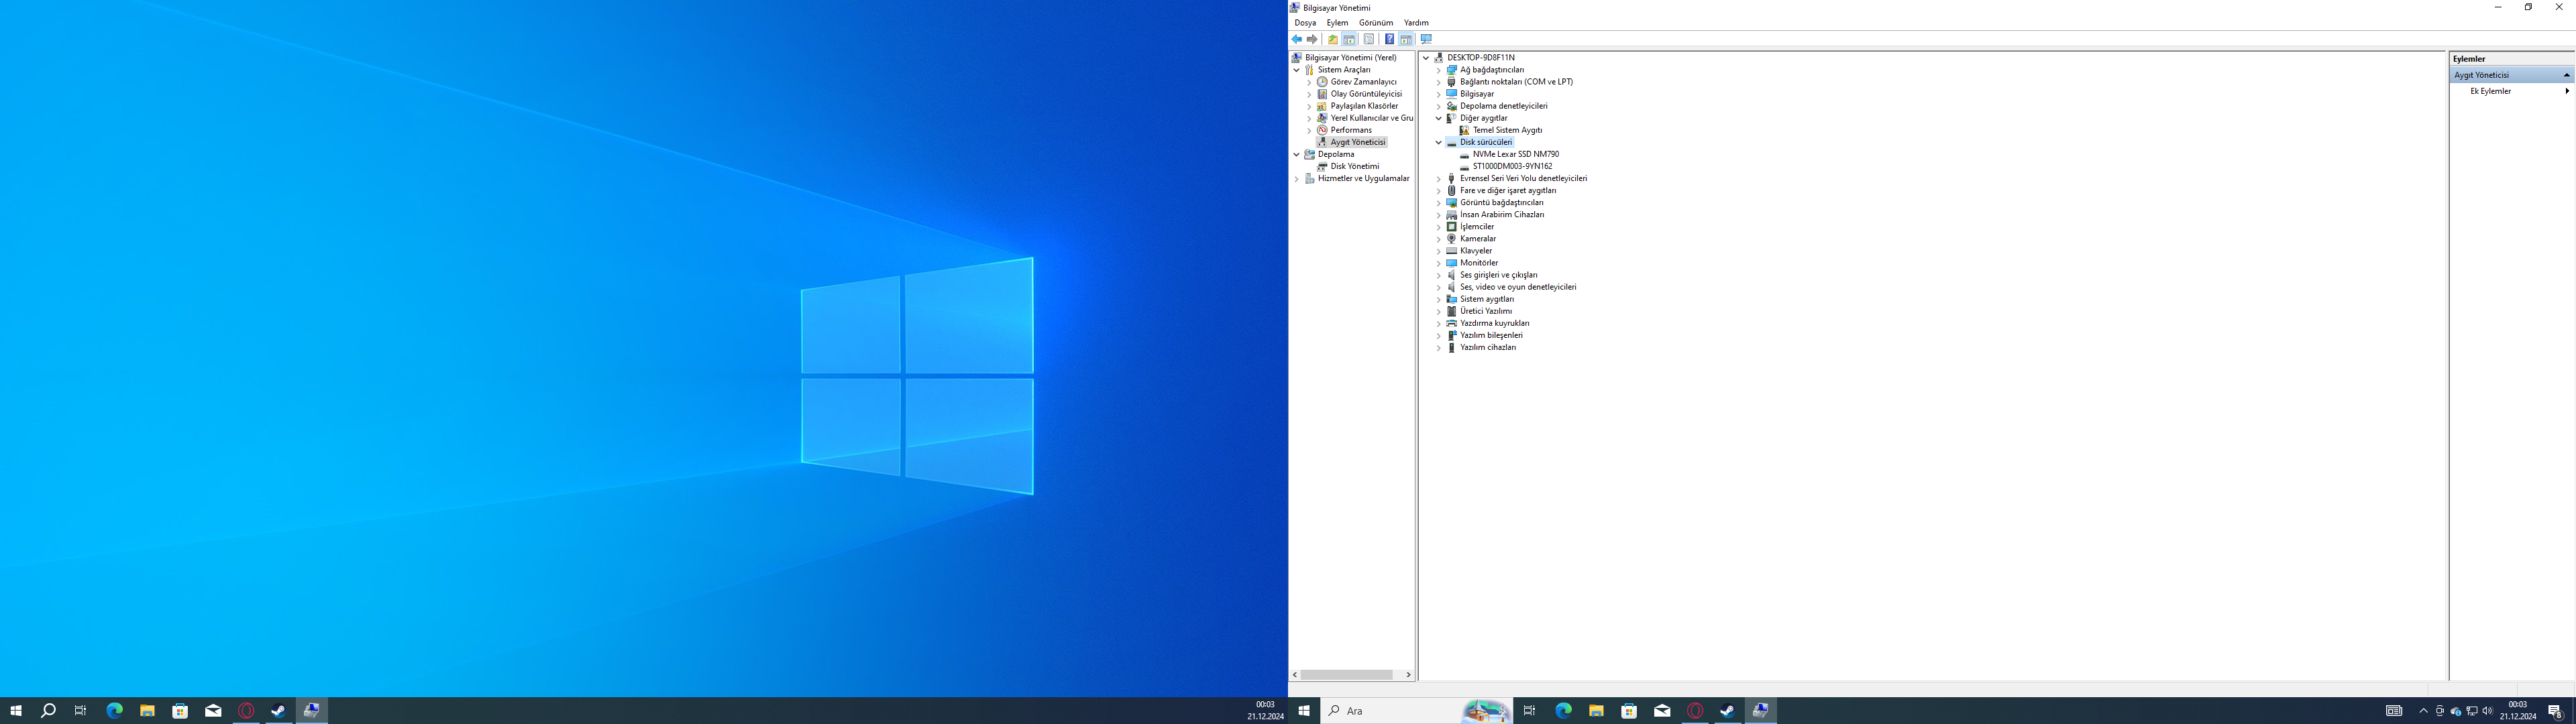This screenshot has height=724, width=2576.
Task: Click the Disk Yönetimi drive icon
Action: pos(1322,166)
